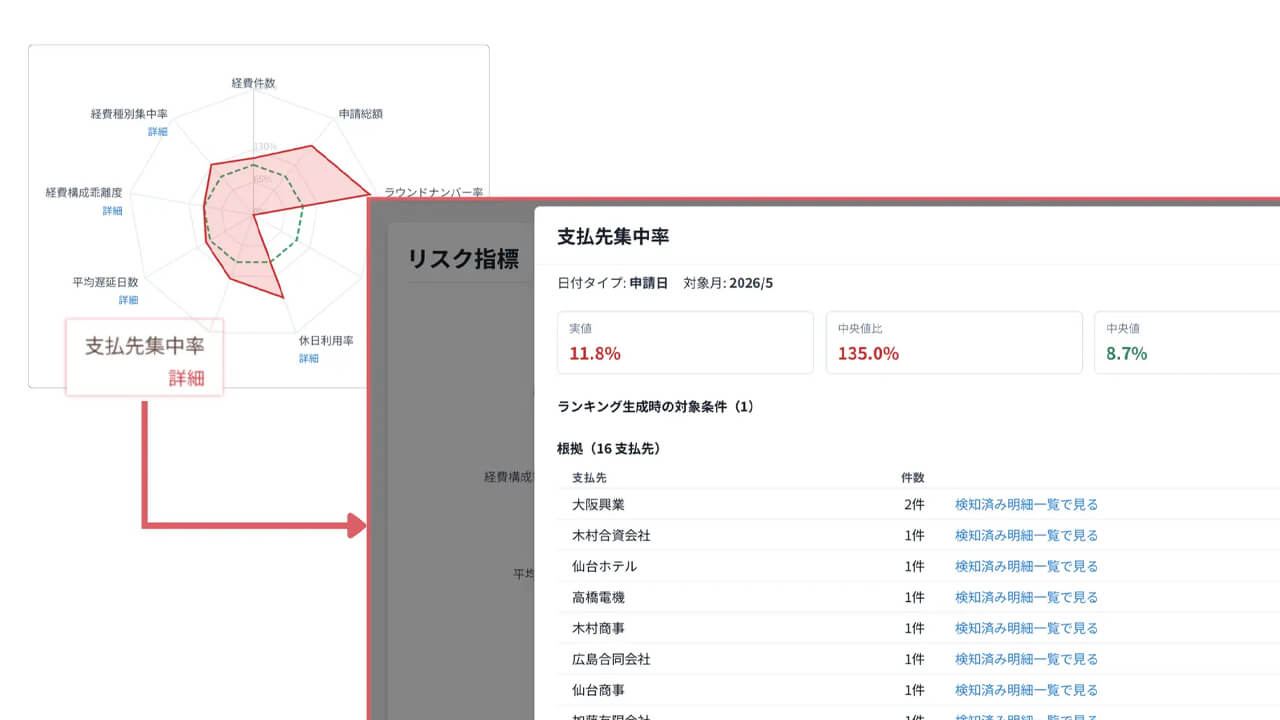Select the 高橋電機 payee name
The height and width of the screenshot is (720, 1280).
[x=599, y=598]
